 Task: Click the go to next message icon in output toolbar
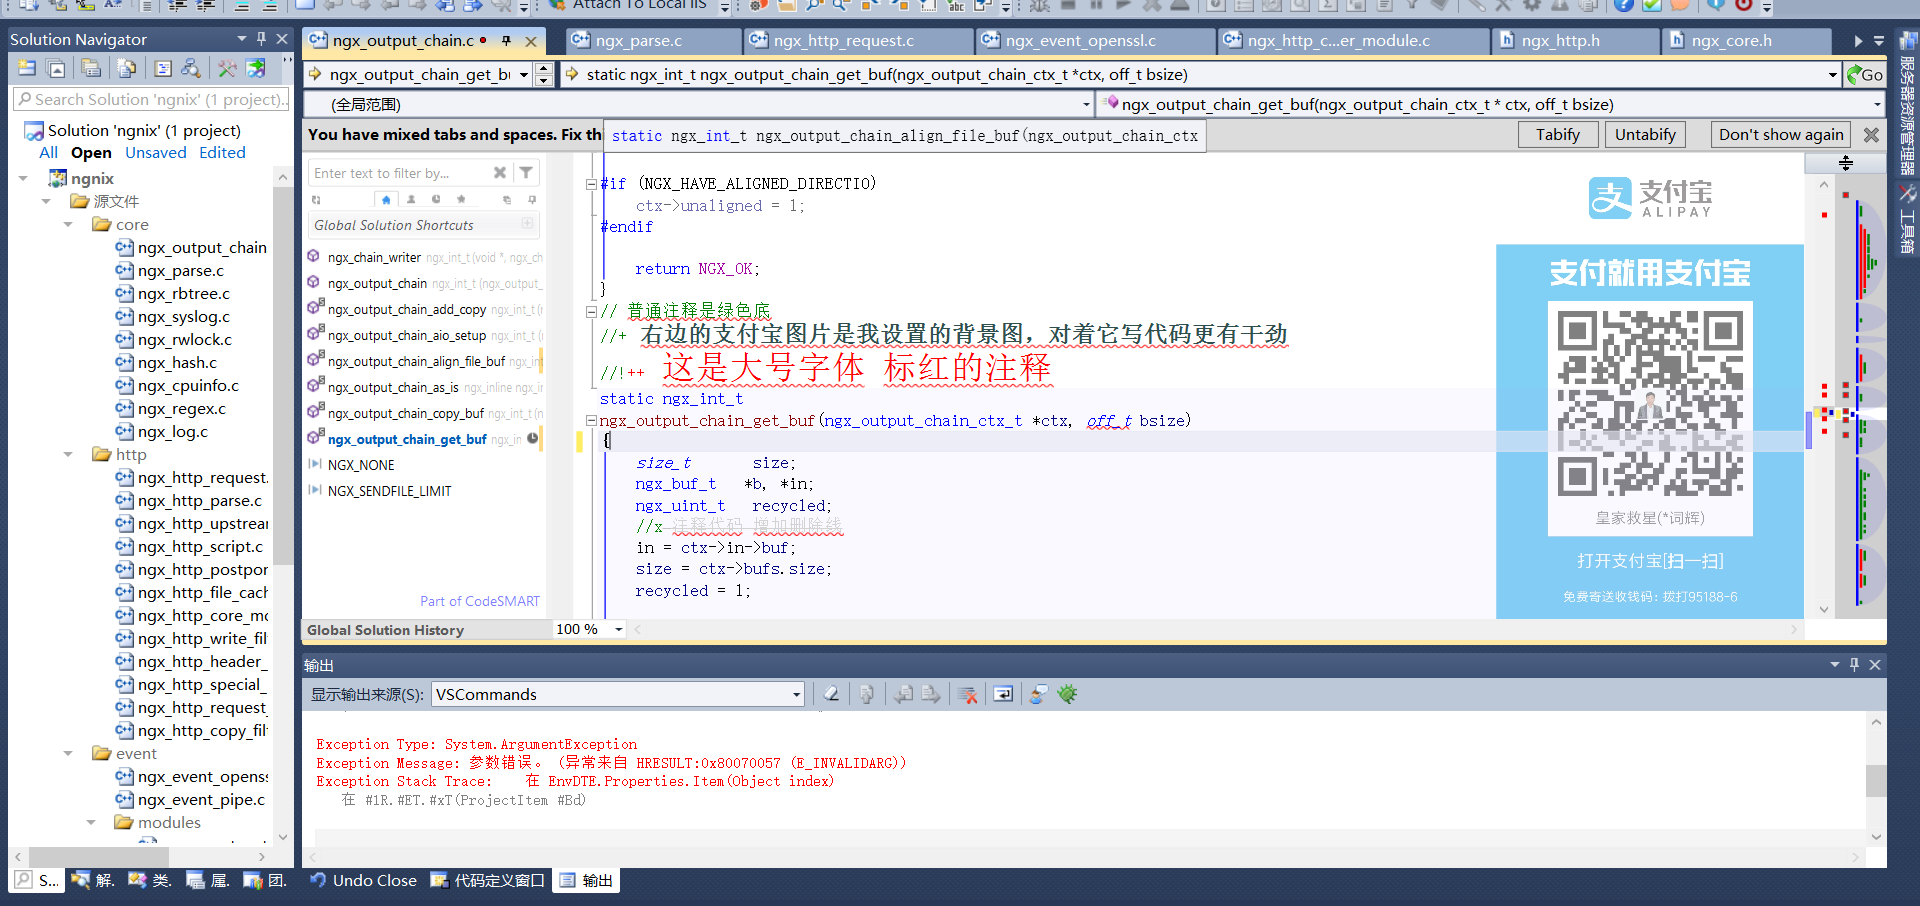(931, 694)
